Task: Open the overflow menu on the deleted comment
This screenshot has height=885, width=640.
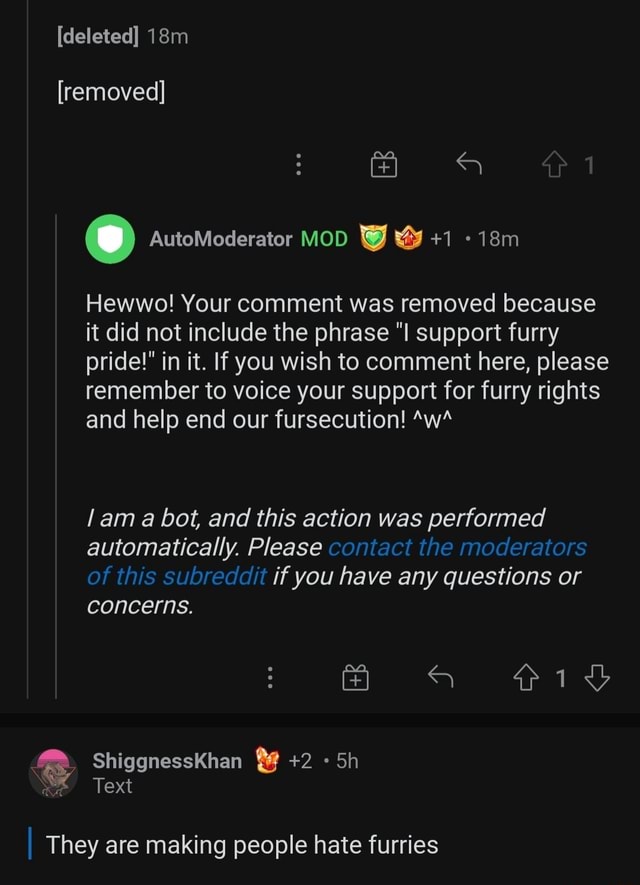Action: (x=297, y=165)
